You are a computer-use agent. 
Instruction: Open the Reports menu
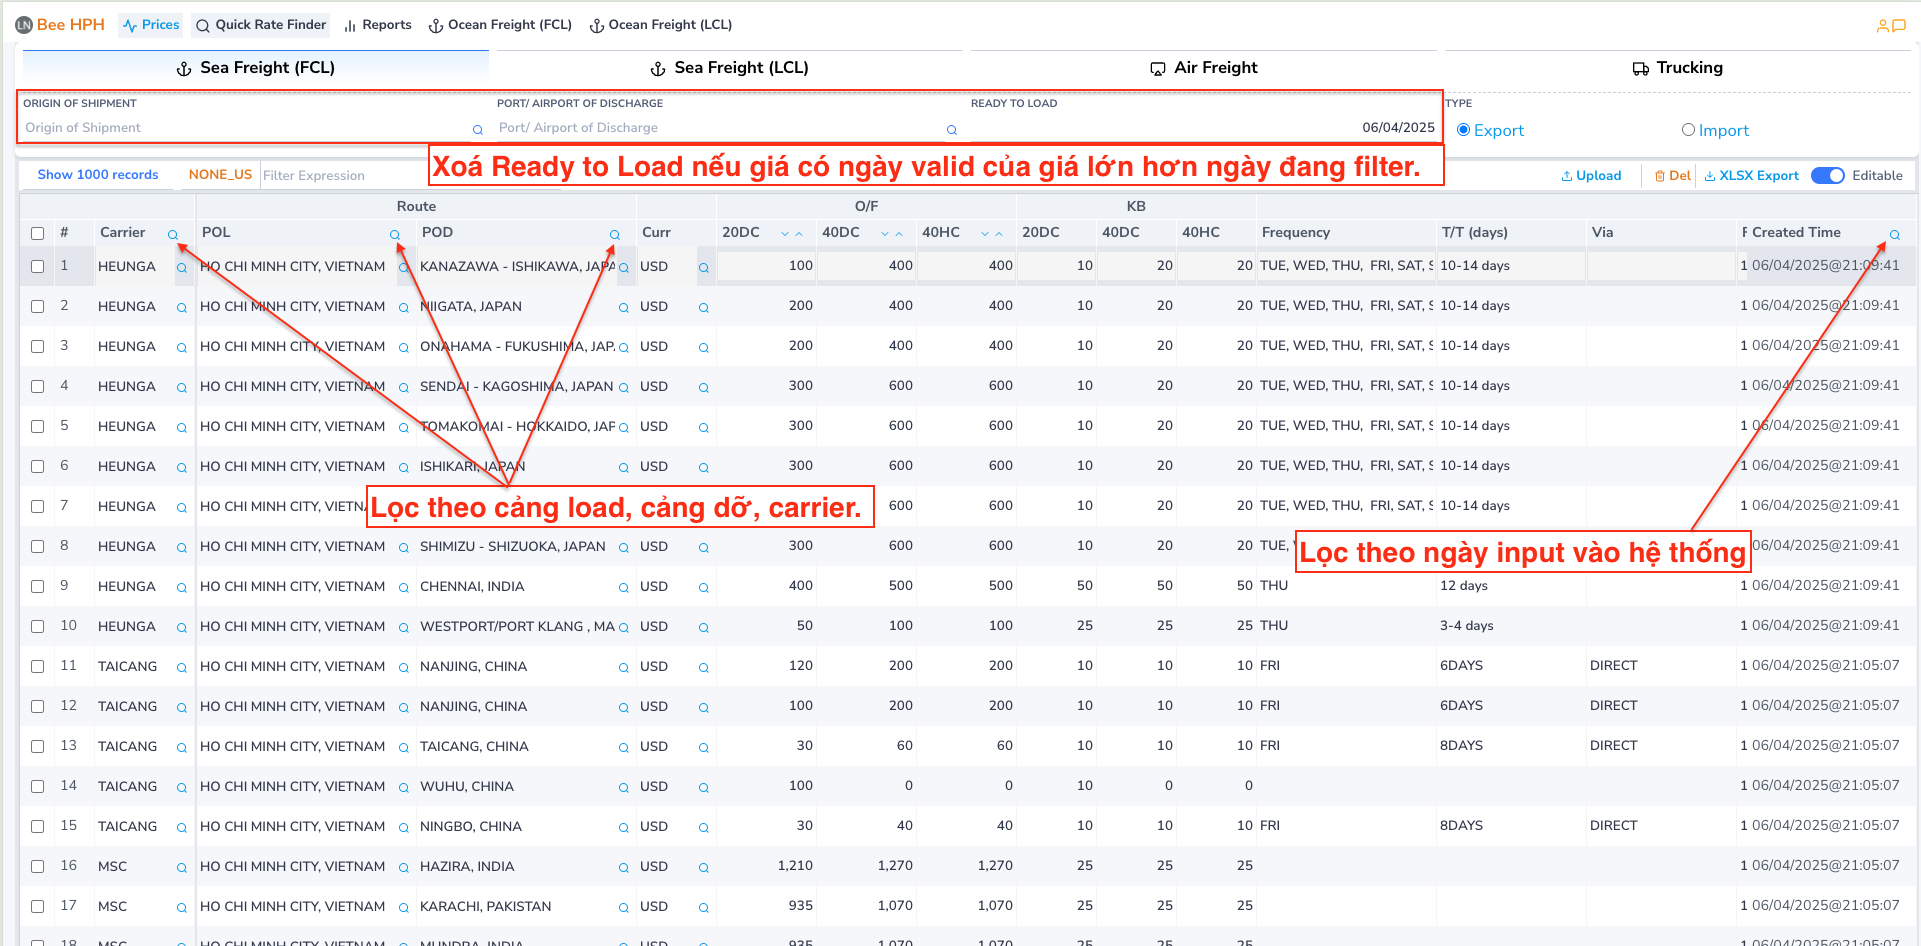click(377, 24)
